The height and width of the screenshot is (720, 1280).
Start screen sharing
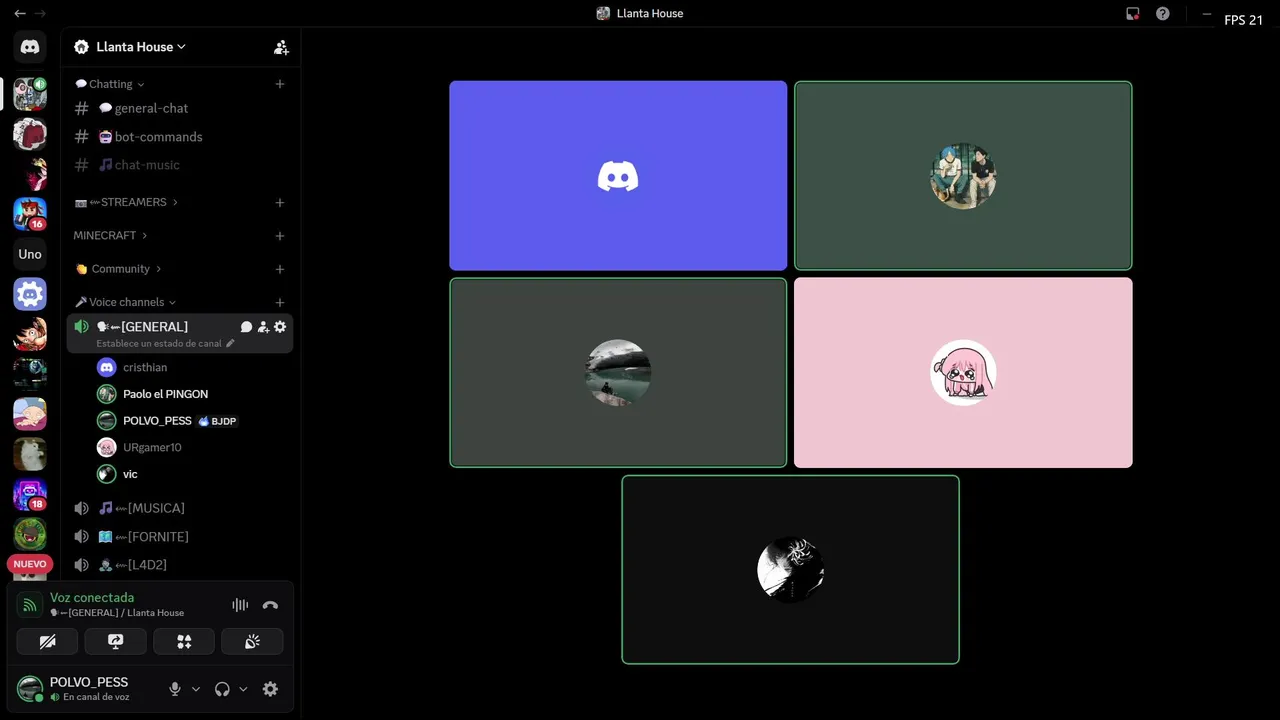[x=115, y=642]
